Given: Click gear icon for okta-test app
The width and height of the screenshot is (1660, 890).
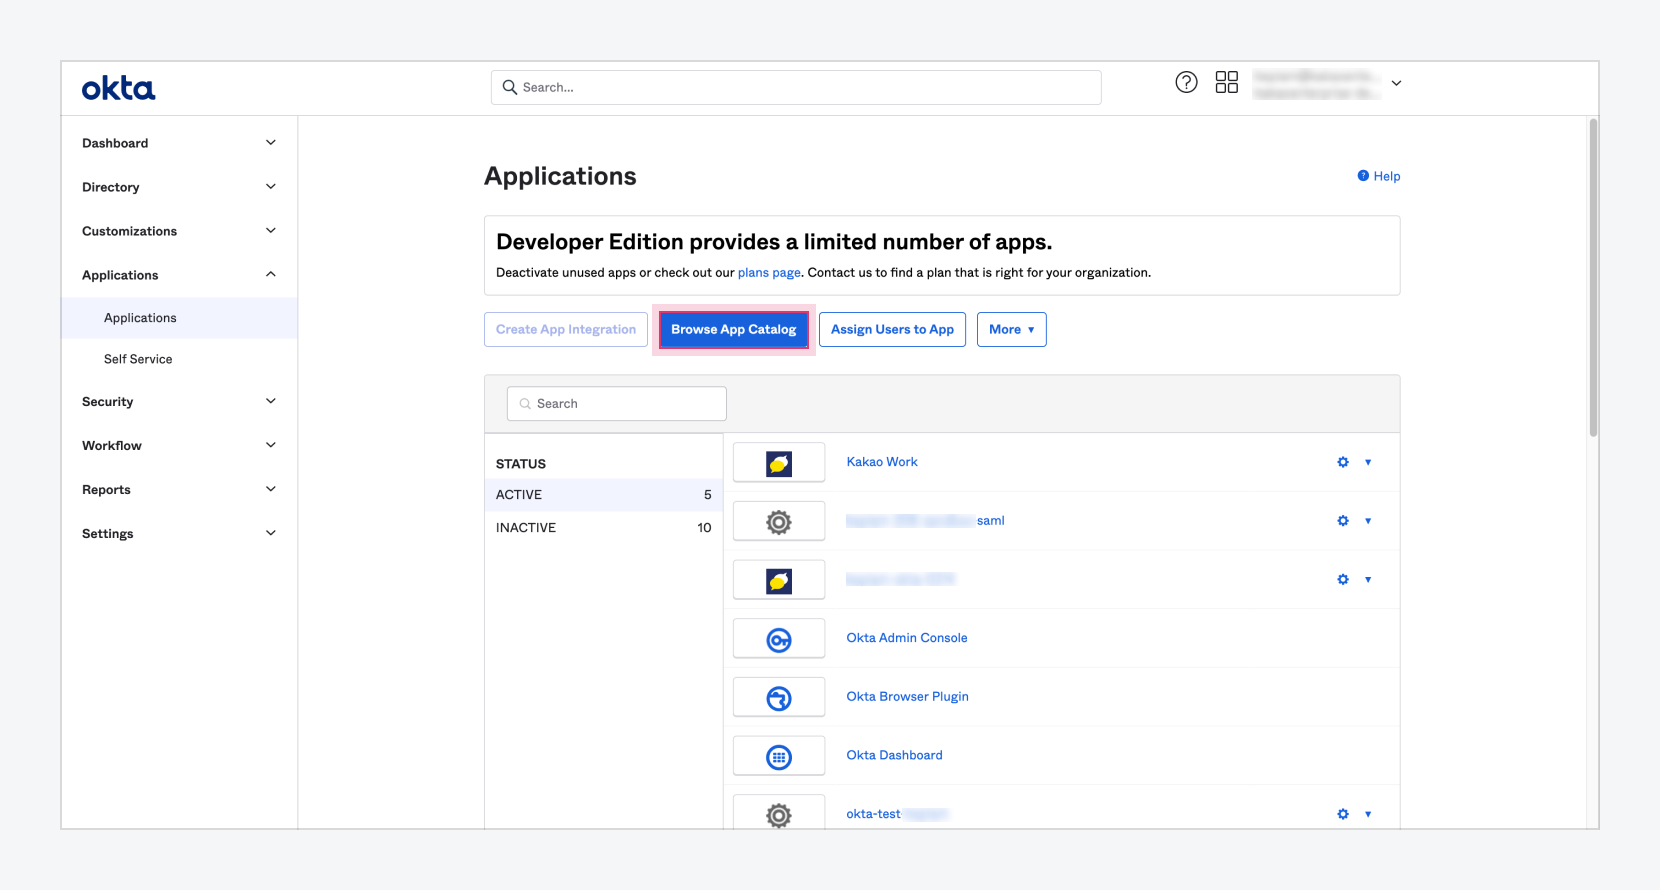Looking at the screenshot, I should coord(1343,814).
